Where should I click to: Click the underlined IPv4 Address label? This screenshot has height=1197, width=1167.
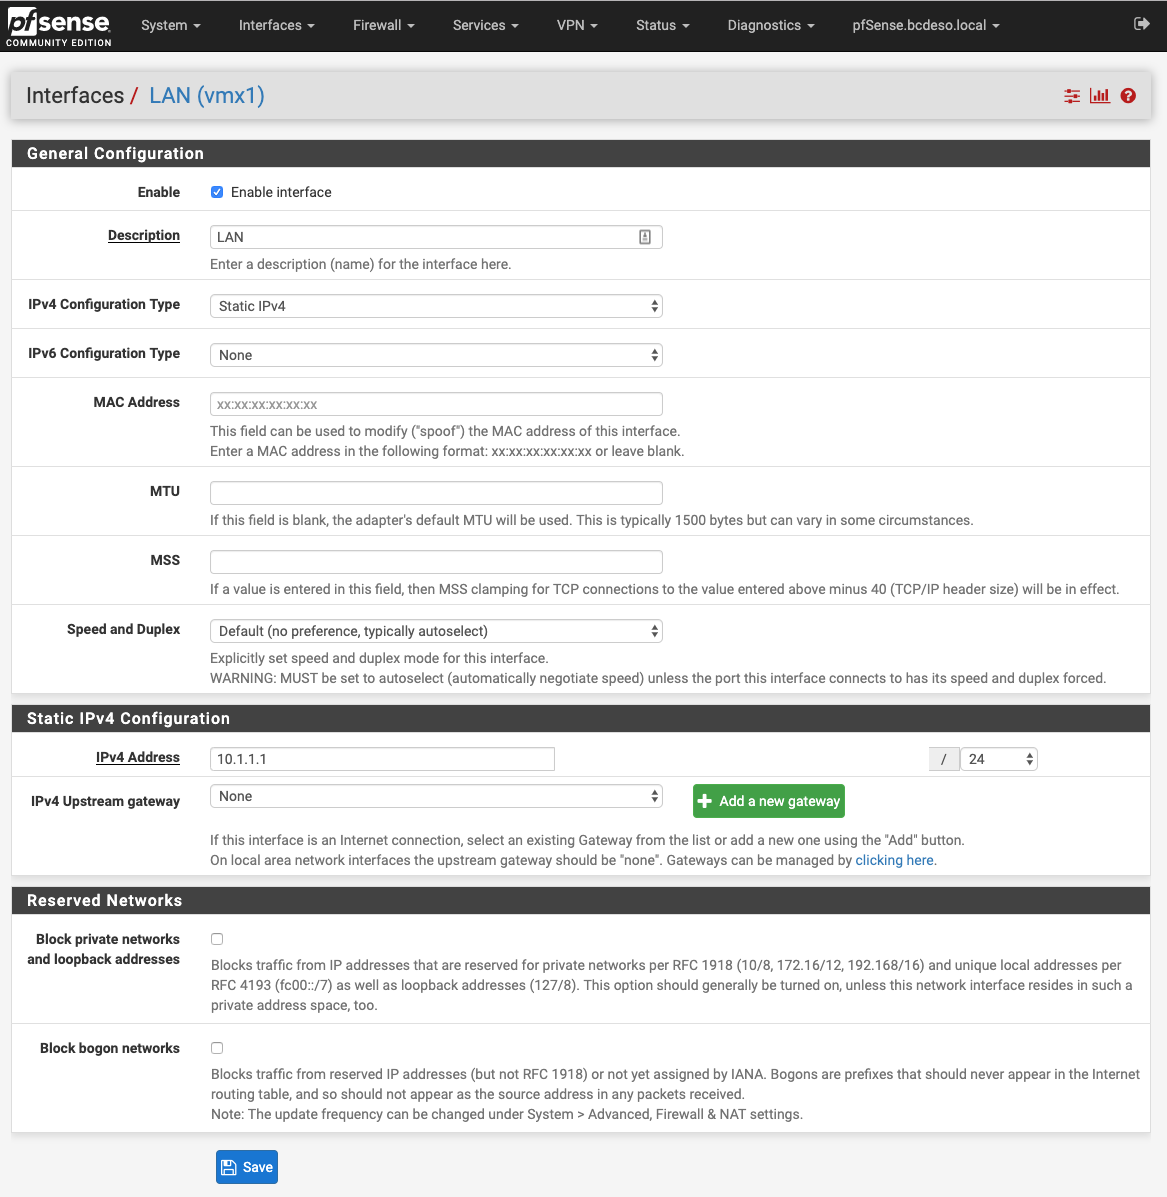[x=138, y=757]
